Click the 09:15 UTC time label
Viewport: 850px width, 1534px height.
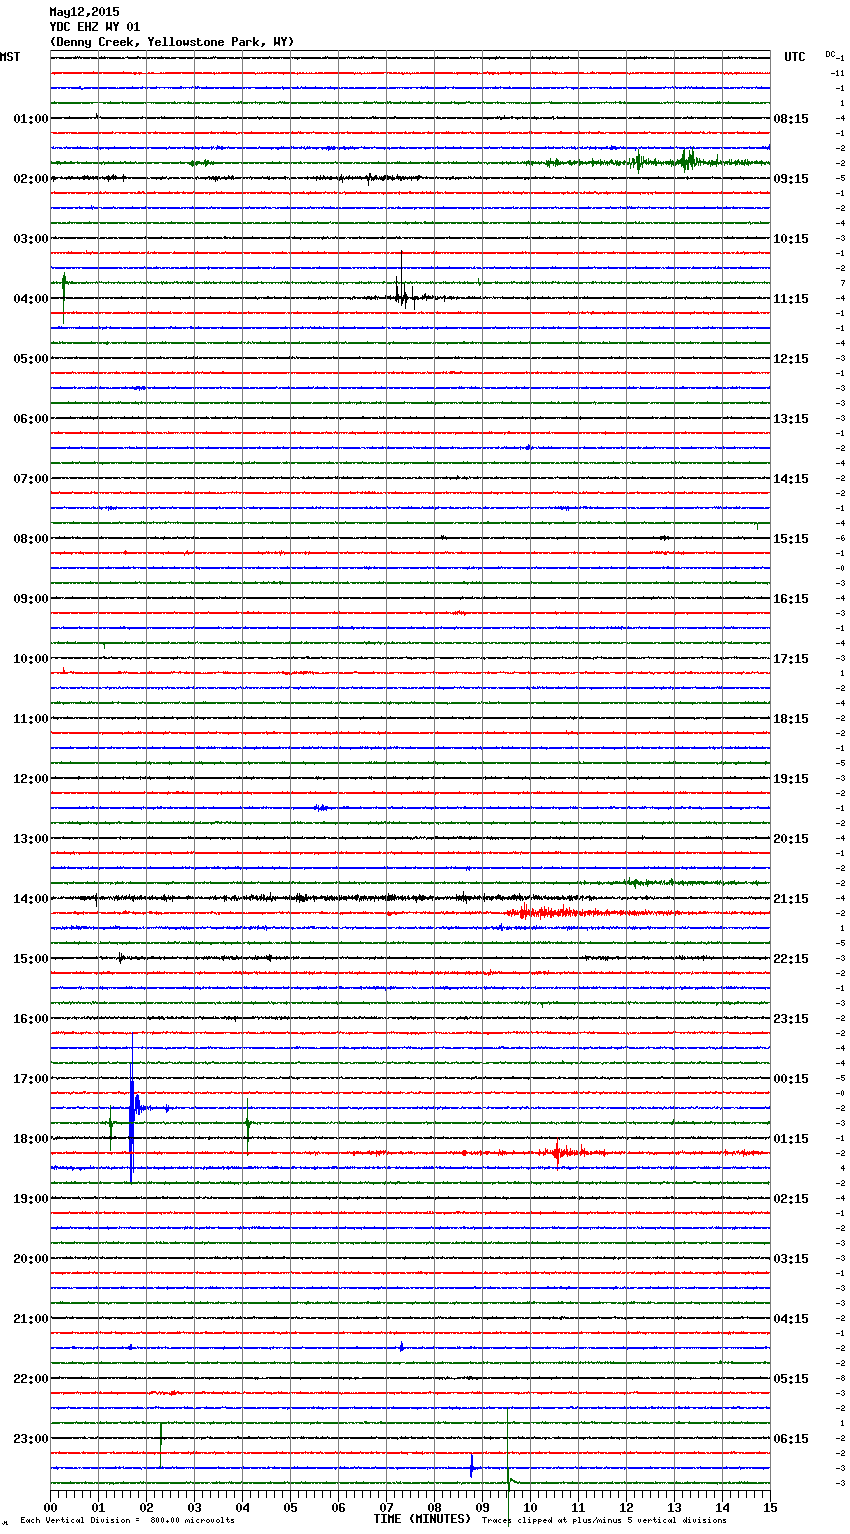[x=791, y=179]
